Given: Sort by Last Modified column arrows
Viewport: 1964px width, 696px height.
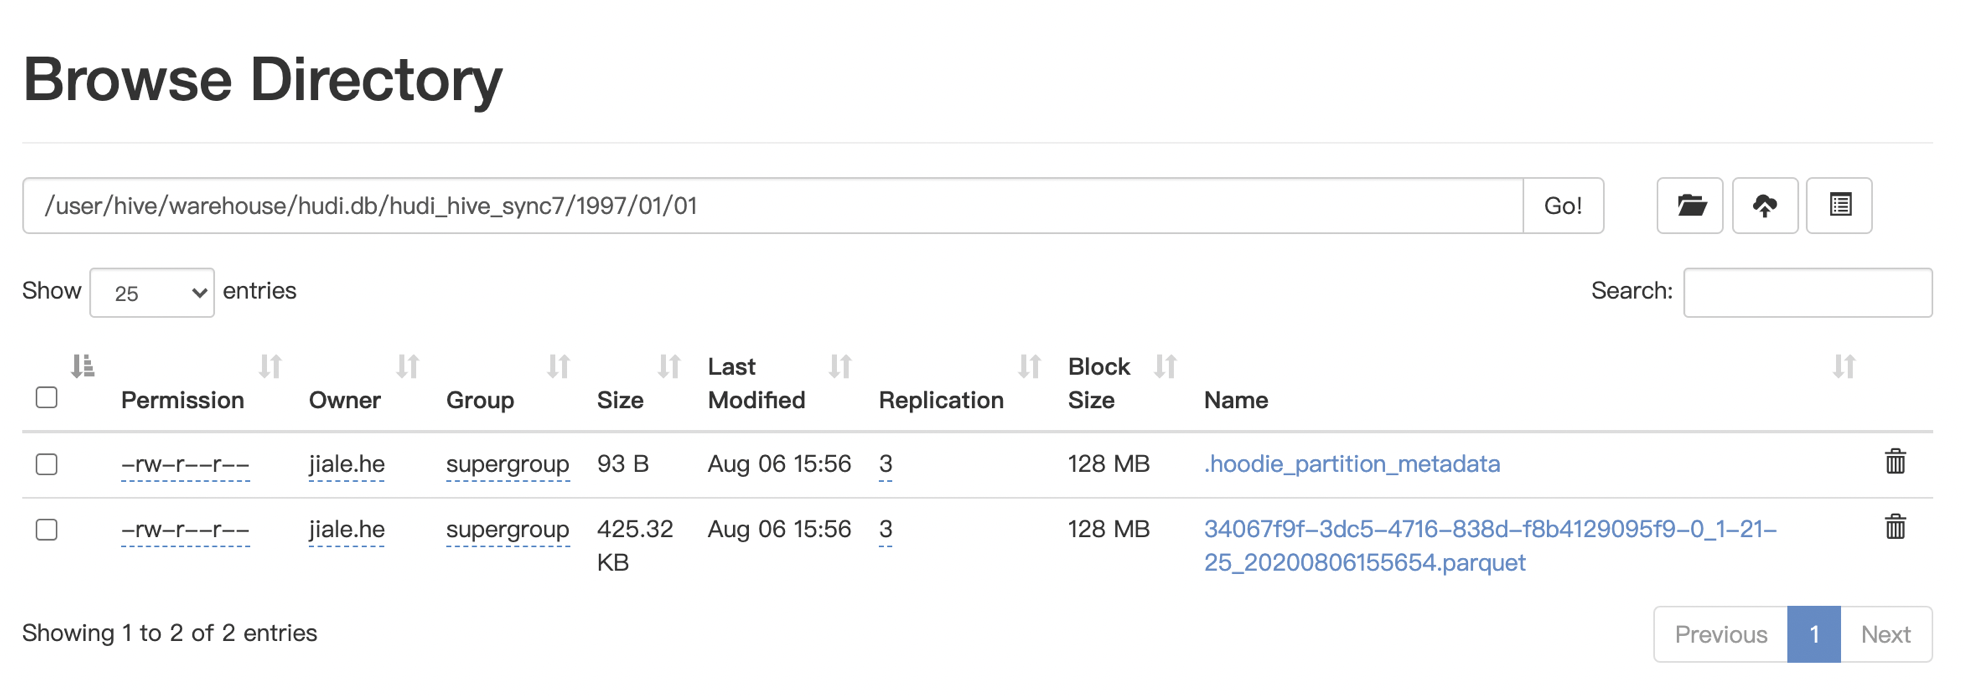Looking at the screenshot, I should point(840,367).
